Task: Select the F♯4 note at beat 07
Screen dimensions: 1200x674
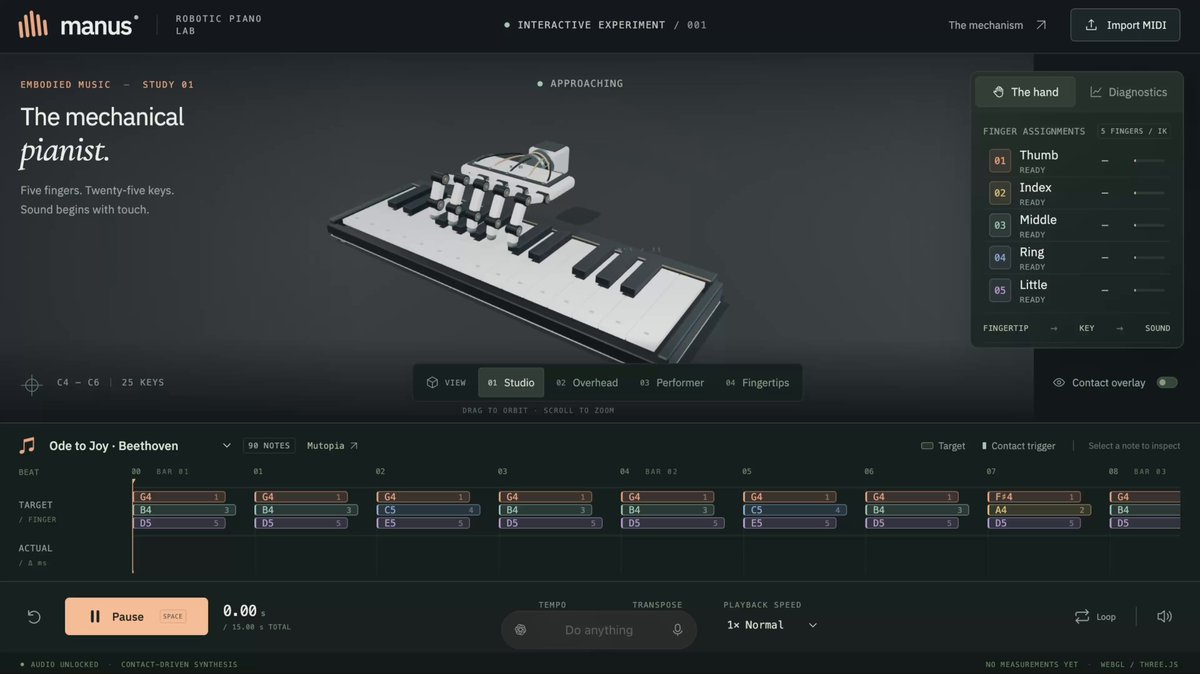Action: pyautogui.click(x=1033, y=497)
